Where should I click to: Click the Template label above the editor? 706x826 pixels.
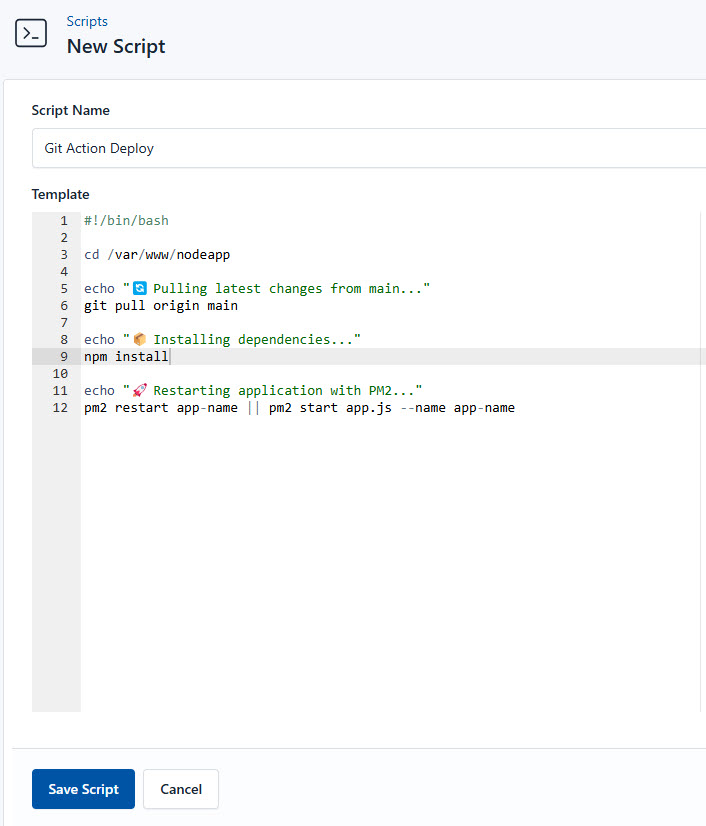point(58,194)
